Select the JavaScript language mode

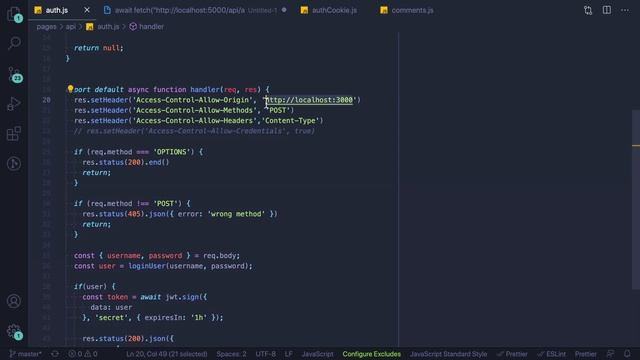pyautogui.click(x=317, y=354)
